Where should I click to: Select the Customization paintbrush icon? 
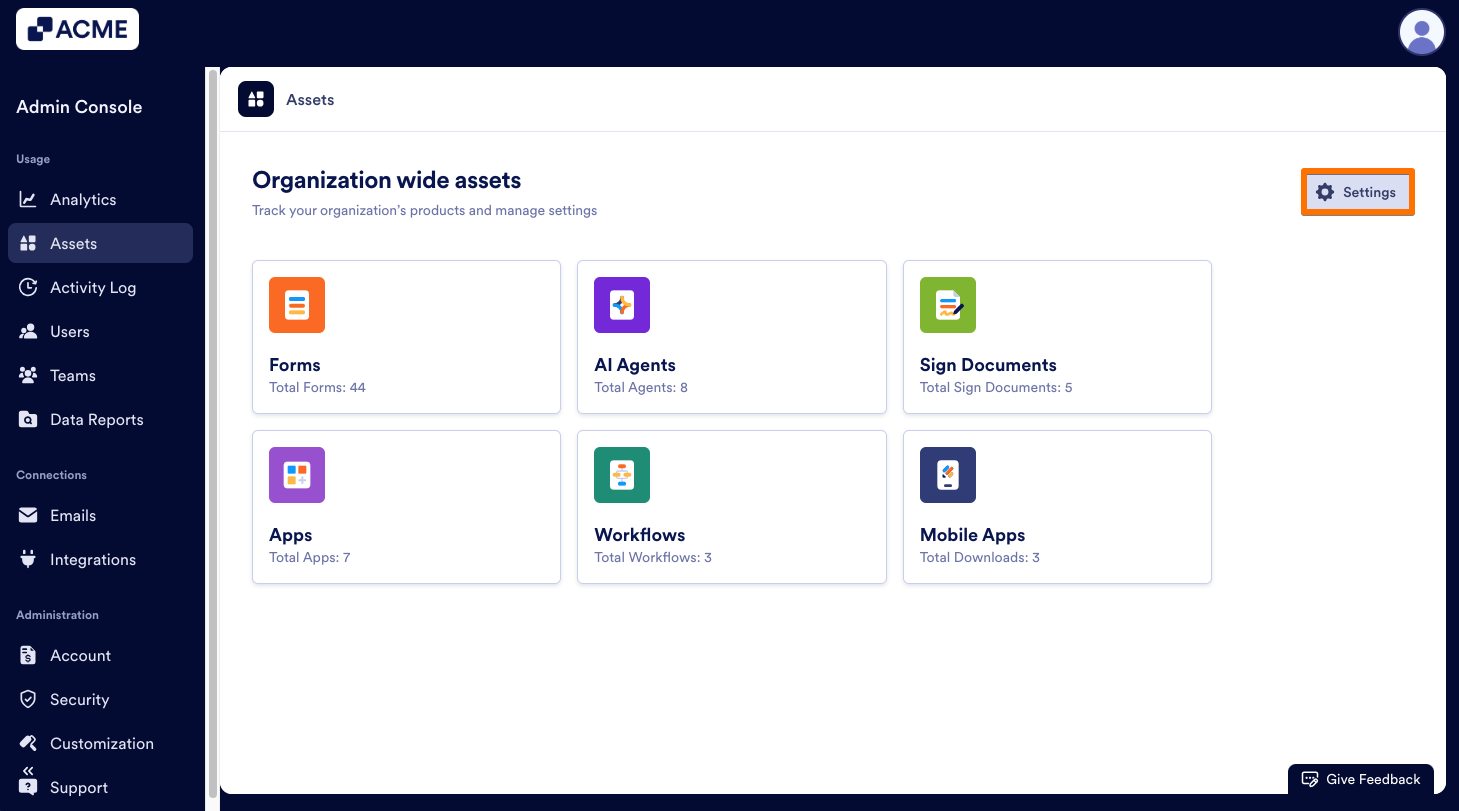[29, 743]
